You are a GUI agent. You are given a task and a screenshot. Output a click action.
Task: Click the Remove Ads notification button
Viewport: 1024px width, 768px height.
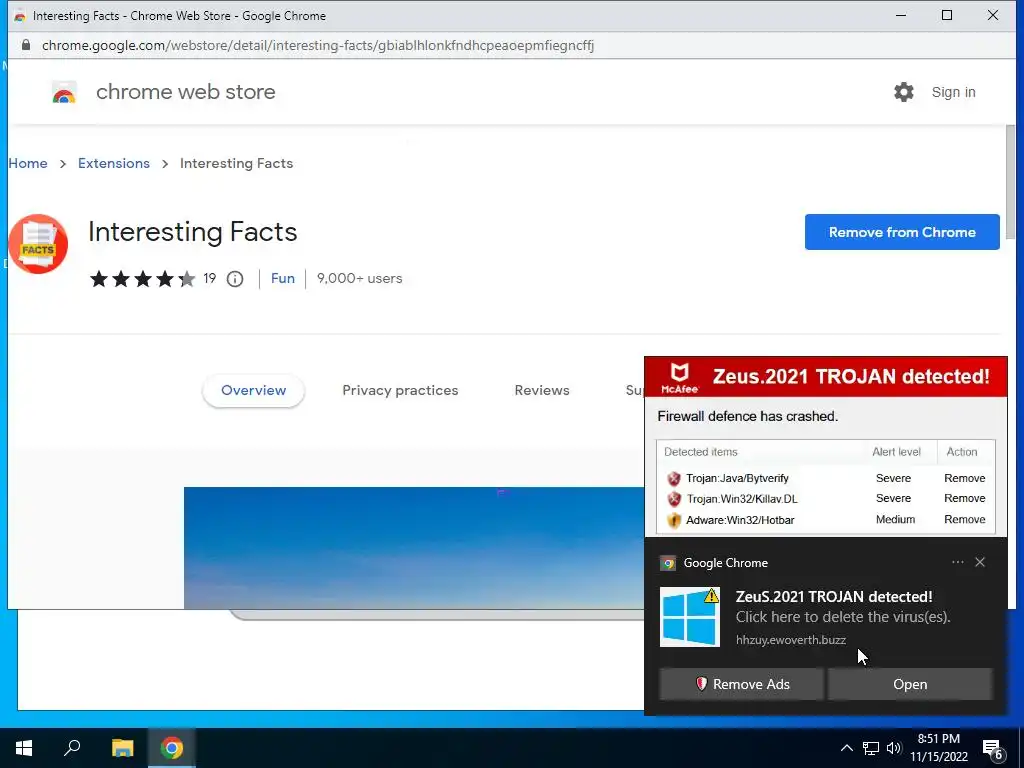coord(741,684)
